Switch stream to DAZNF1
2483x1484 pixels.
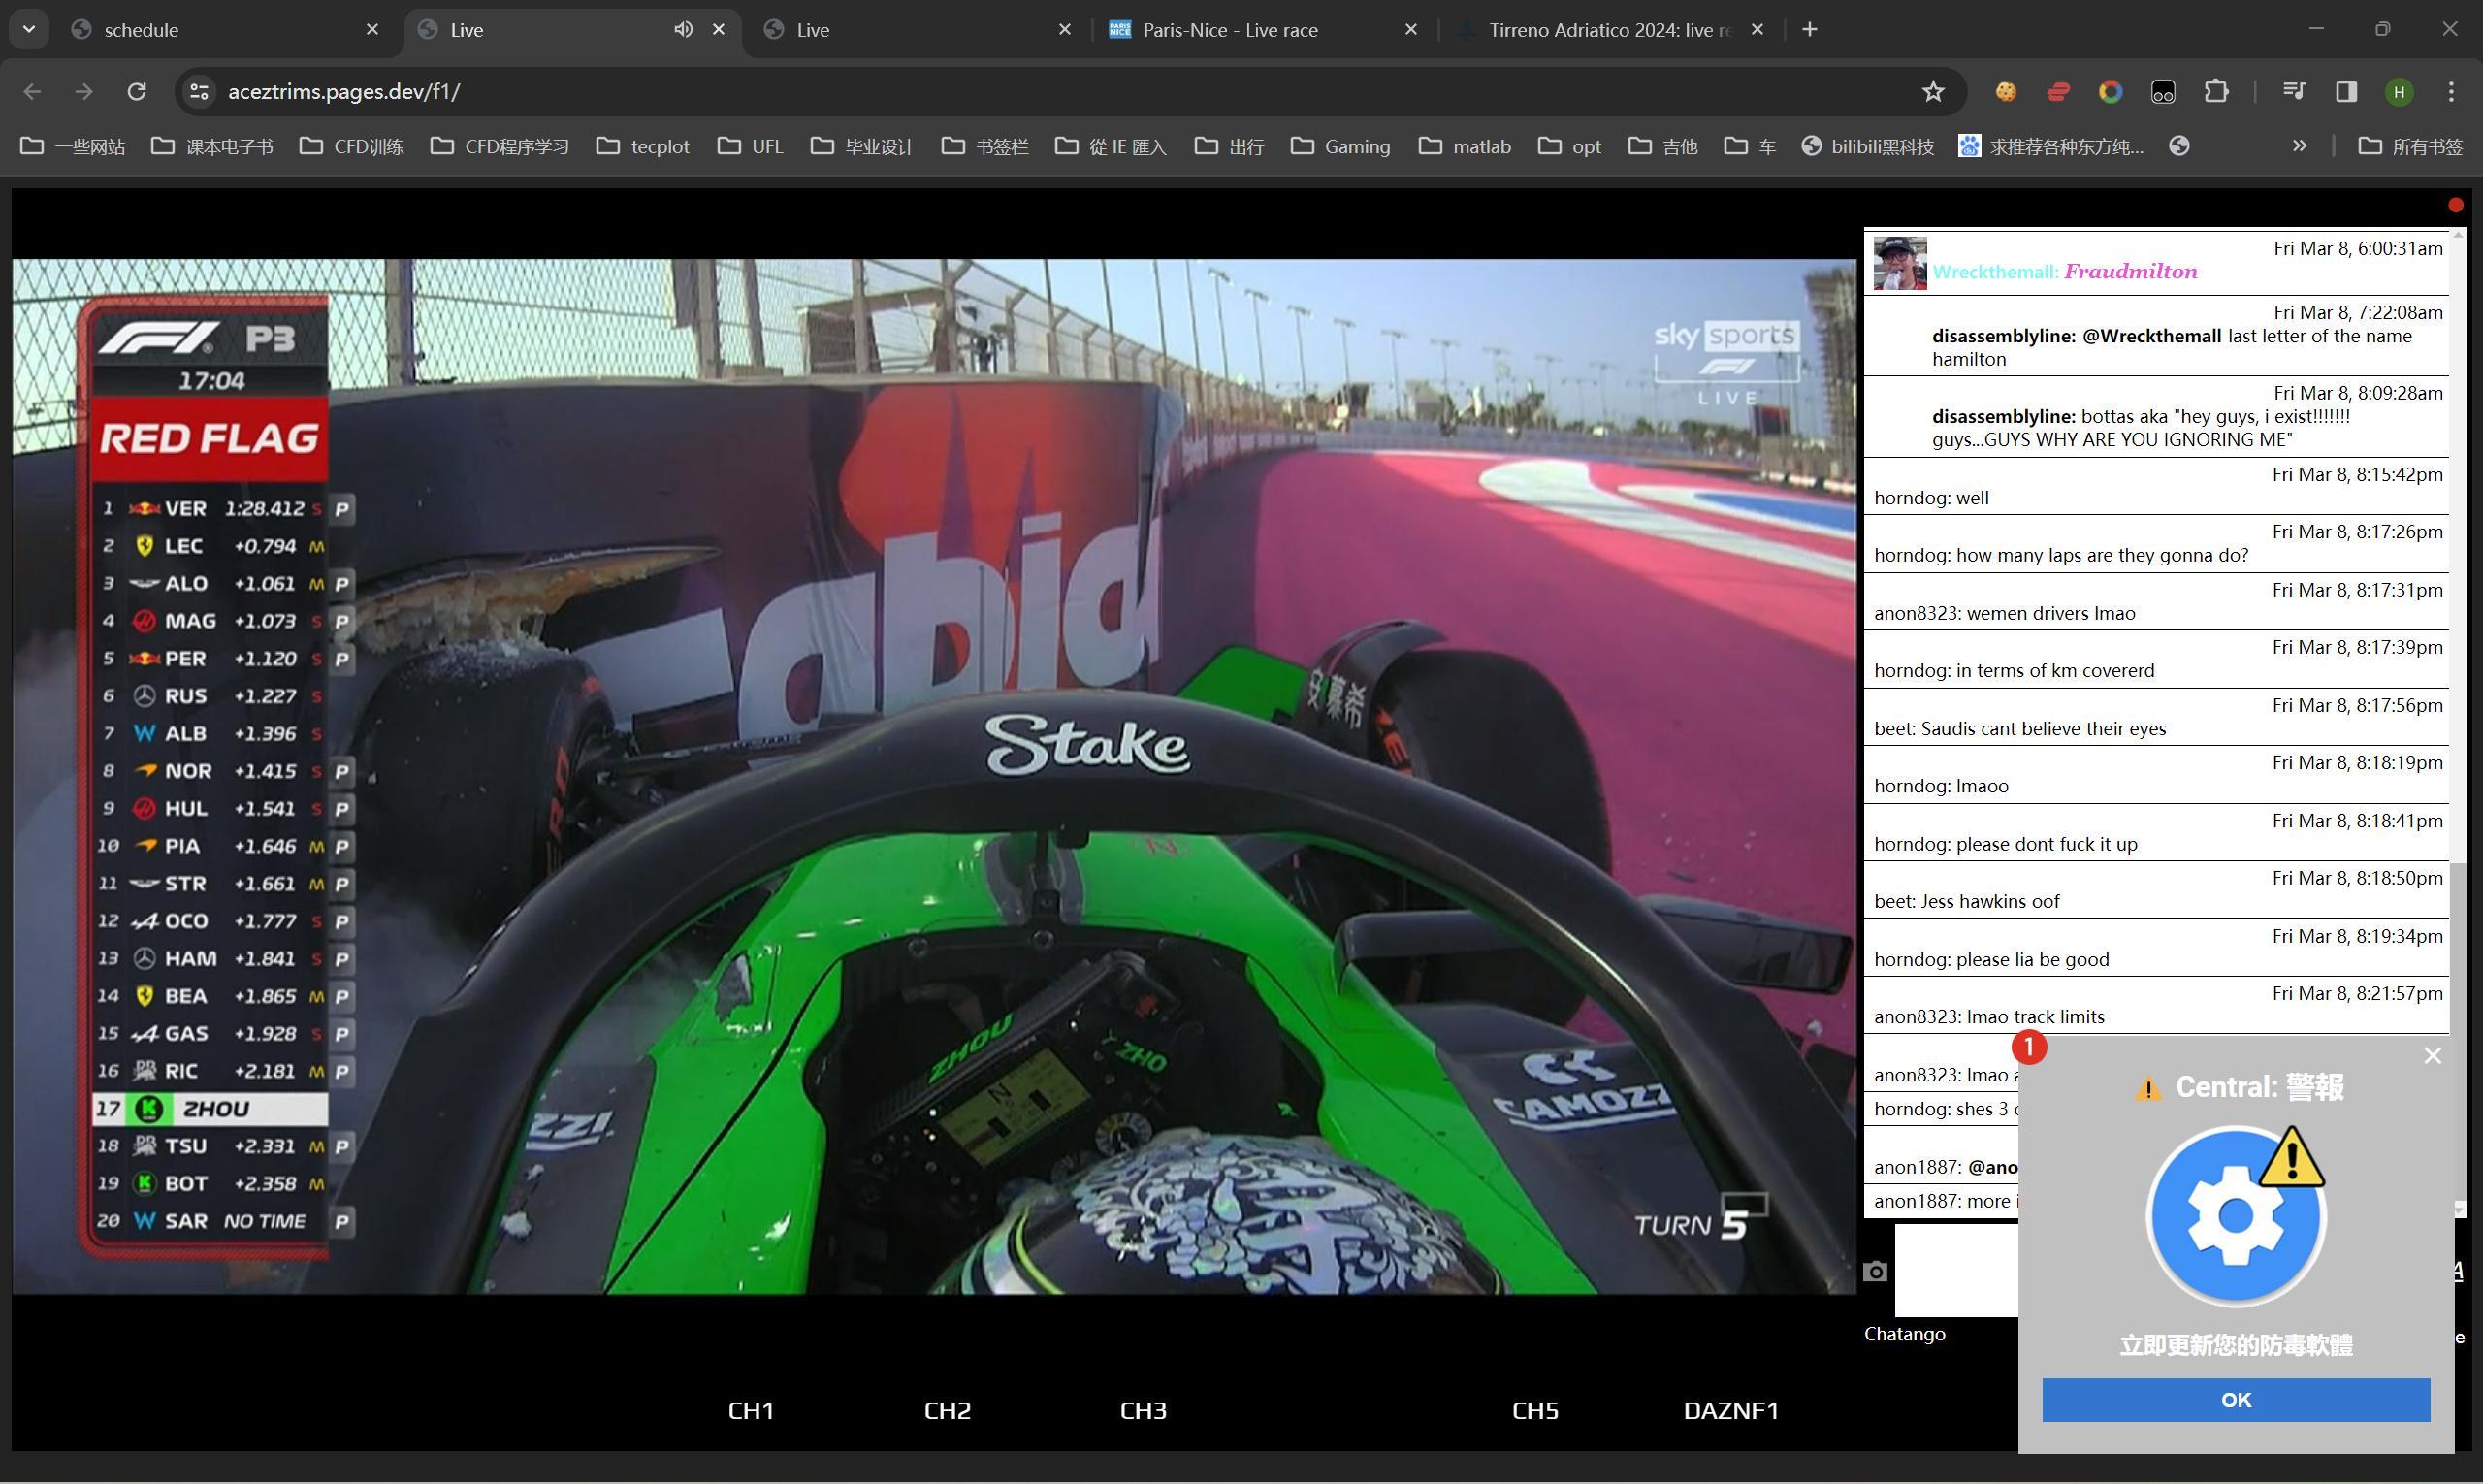1731,1410
